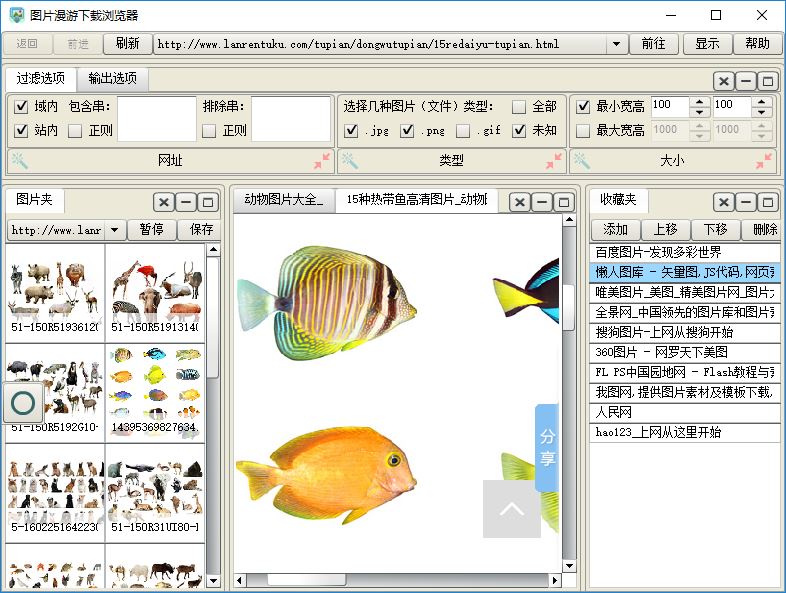Click the wand icon in 大小 filter bar
This screenshot has width=786, height=593.
pos(581,161)
